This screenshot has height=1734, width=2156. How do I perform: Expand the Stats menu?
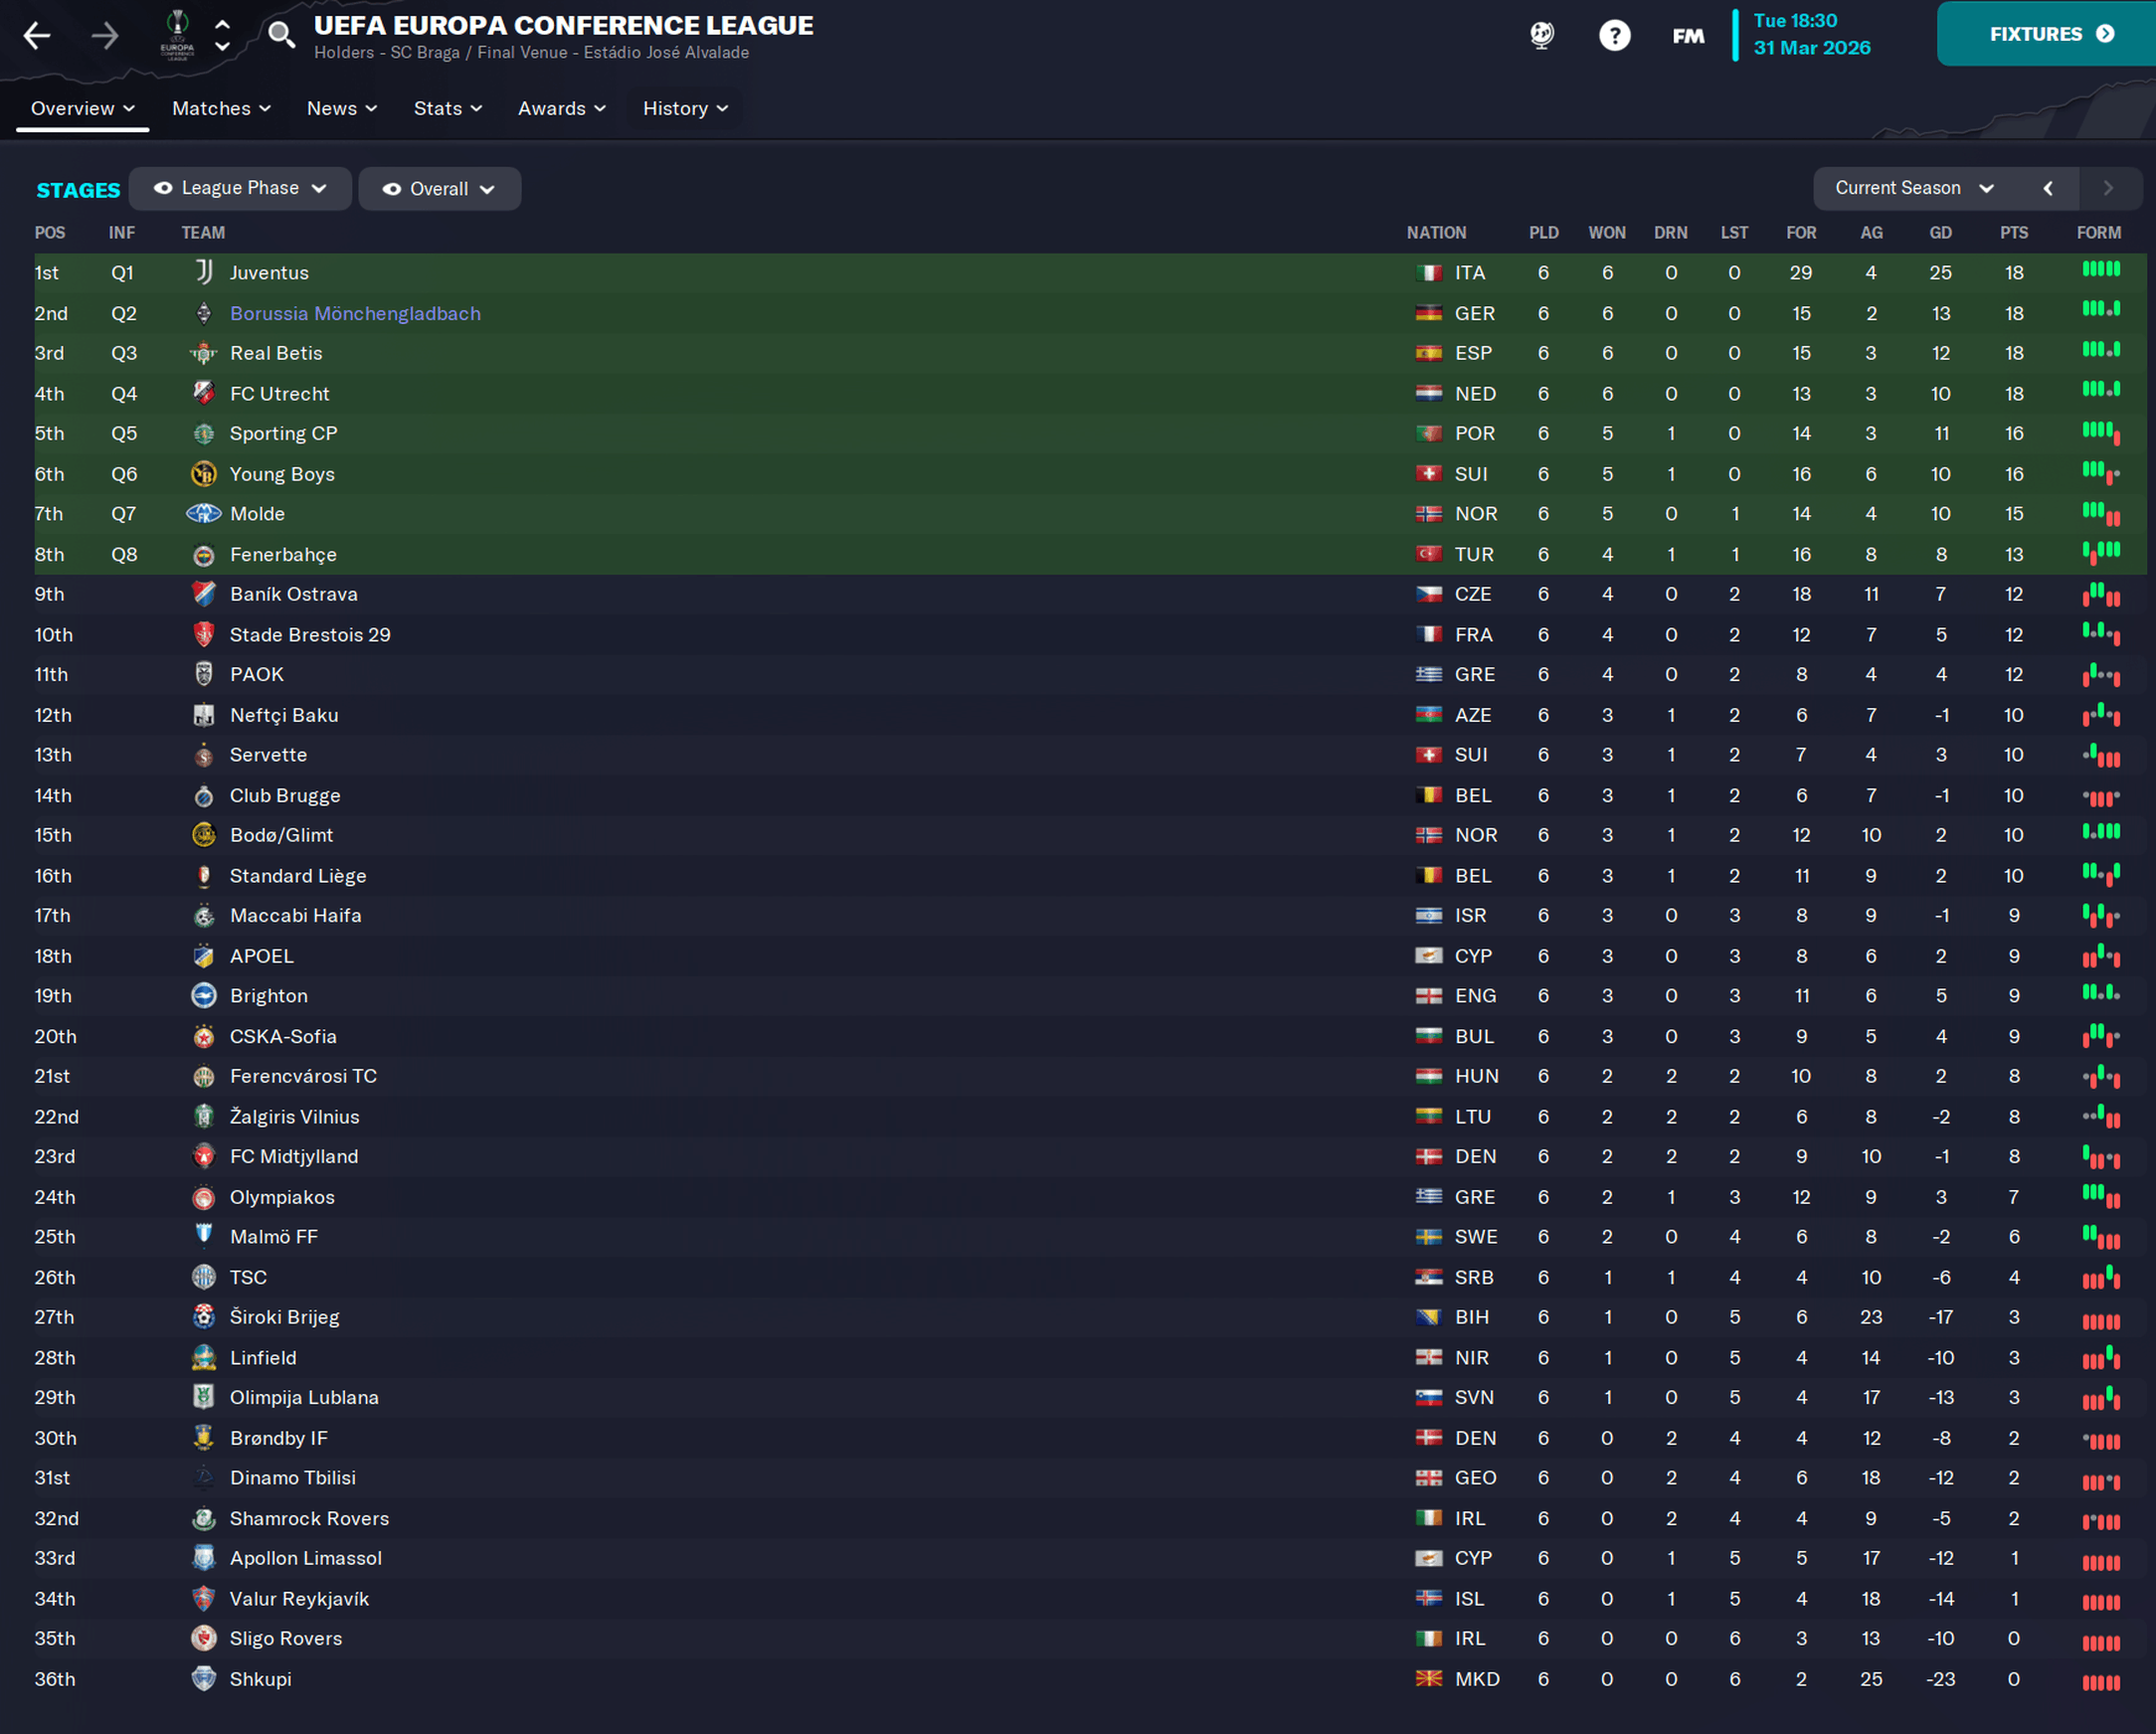[447, 108]
